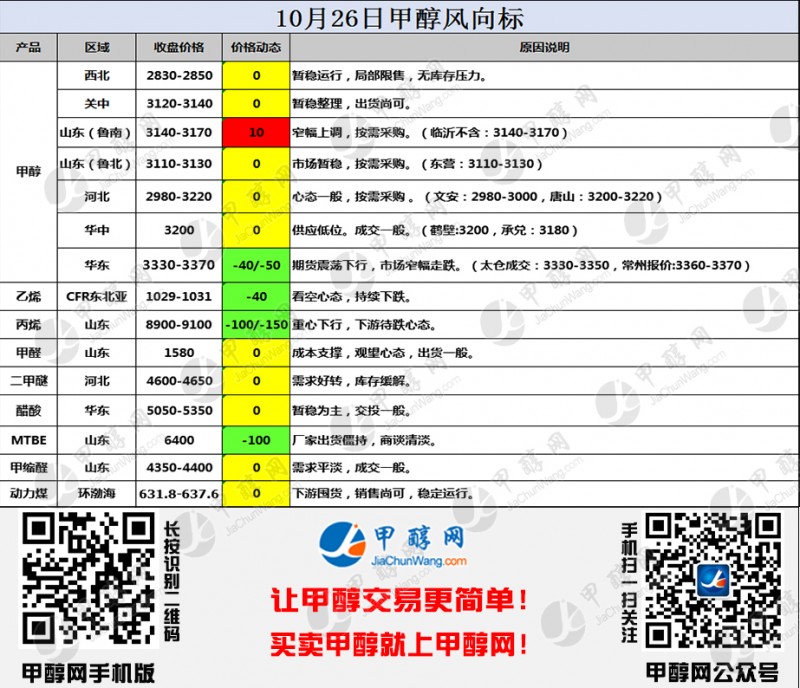This screenshot has height=688, width=800.
Task: Click the note 重心下行，下游待跌心态
Action: [364, 325]
